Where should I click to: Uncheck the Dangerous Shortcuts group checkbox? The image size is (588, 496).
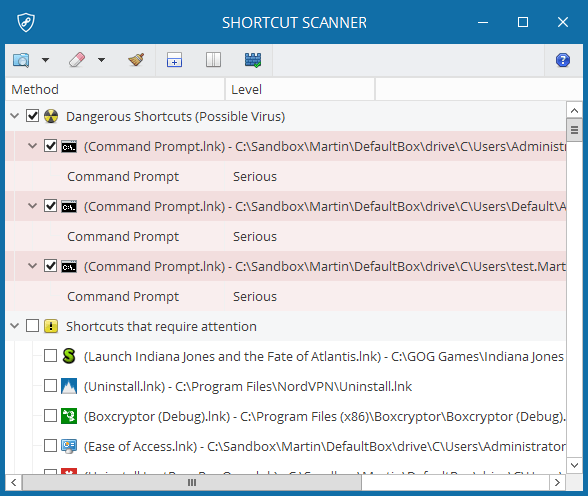[33, 116]
